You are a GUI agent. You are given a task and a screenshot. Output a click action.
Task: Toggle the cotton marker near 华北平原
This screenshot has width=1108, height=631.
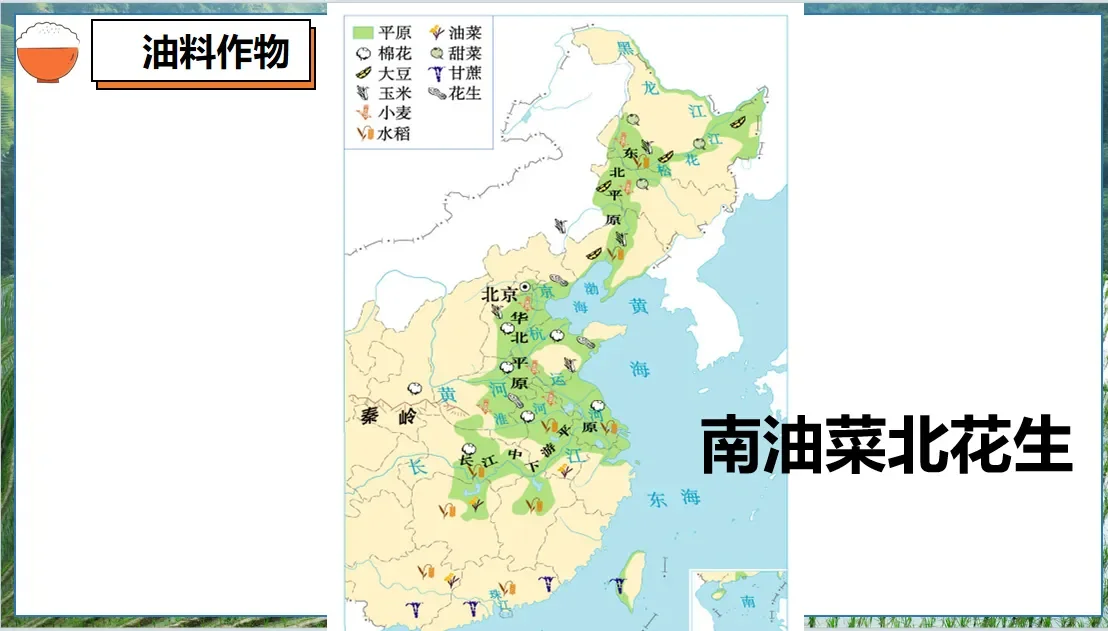pos(509,330)
